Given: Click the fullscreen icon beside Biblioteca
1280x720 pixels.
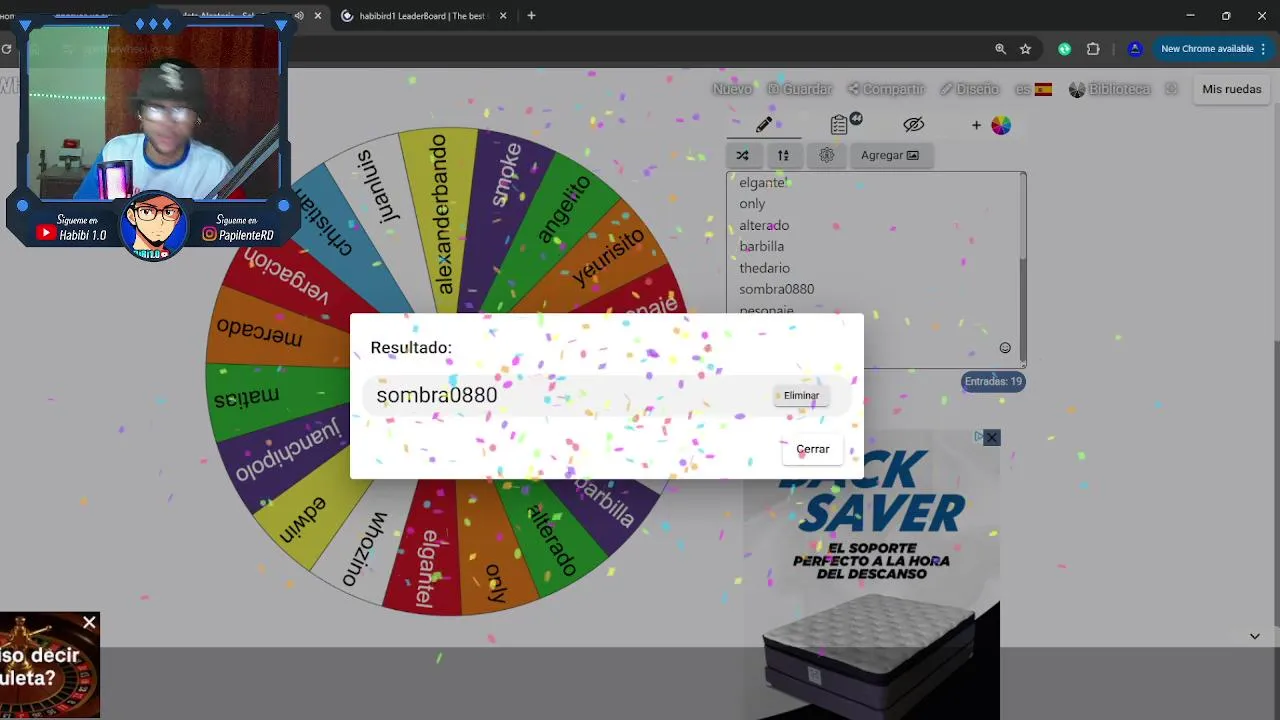Looking at the screenshot, I should pyautogui.click(x=1171, y=89).
